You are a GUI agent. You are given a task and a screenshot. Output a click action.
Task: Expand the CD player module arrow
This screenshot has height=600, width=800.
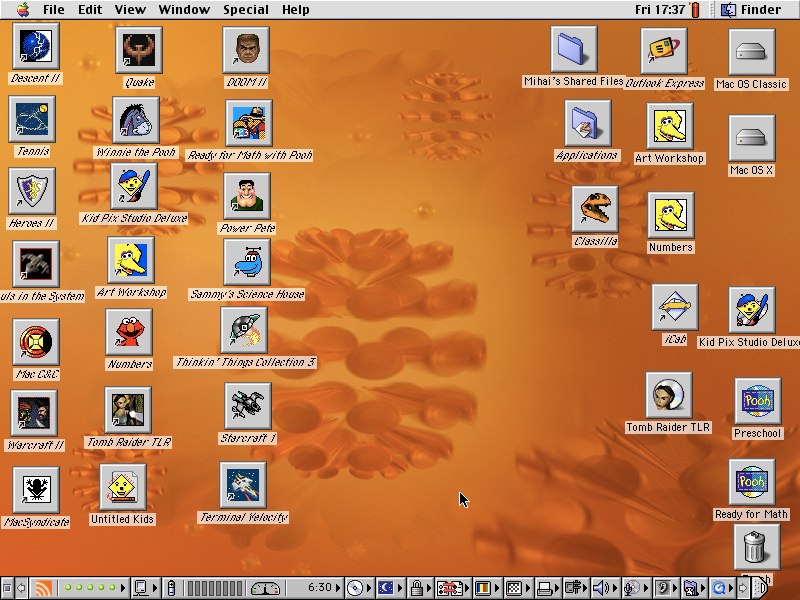(x=368, y=588)
